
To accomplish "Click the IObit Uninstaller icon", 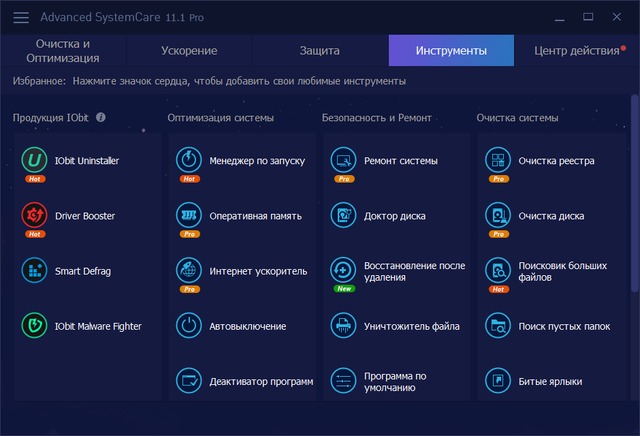I will [x=34, y=160].
